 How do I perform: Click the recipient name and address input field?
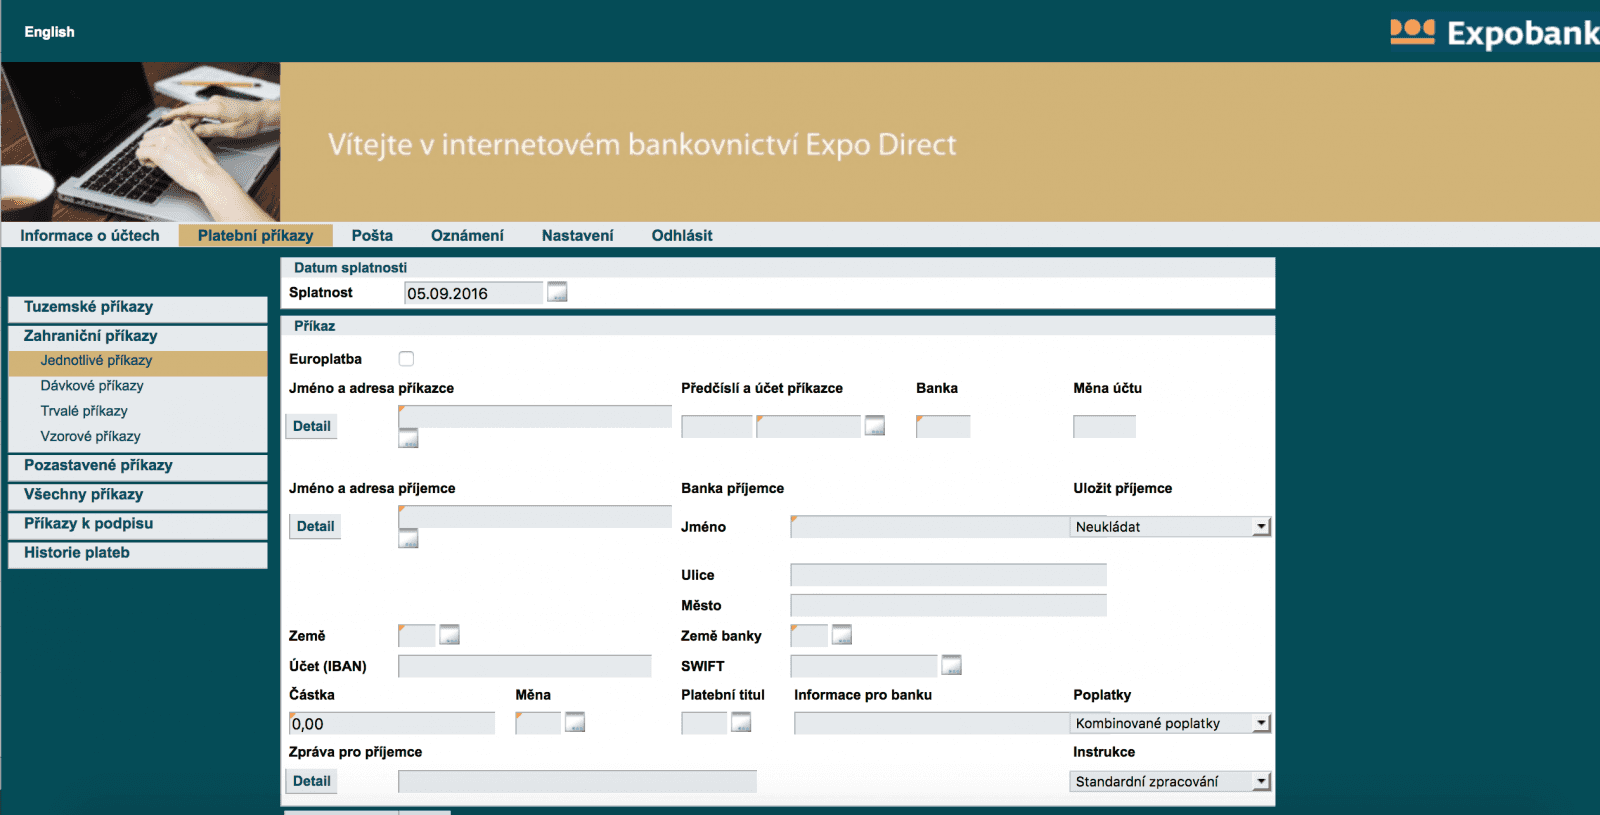535,516
